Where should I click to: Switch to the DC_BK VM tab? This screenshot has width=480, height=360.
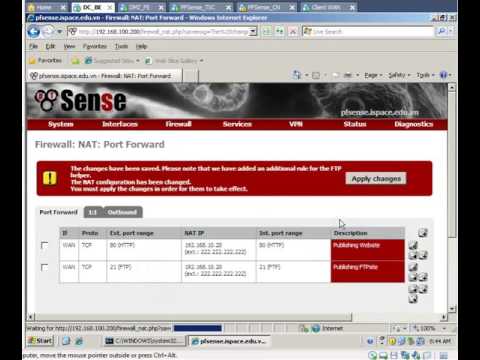[x=93, y=7]
